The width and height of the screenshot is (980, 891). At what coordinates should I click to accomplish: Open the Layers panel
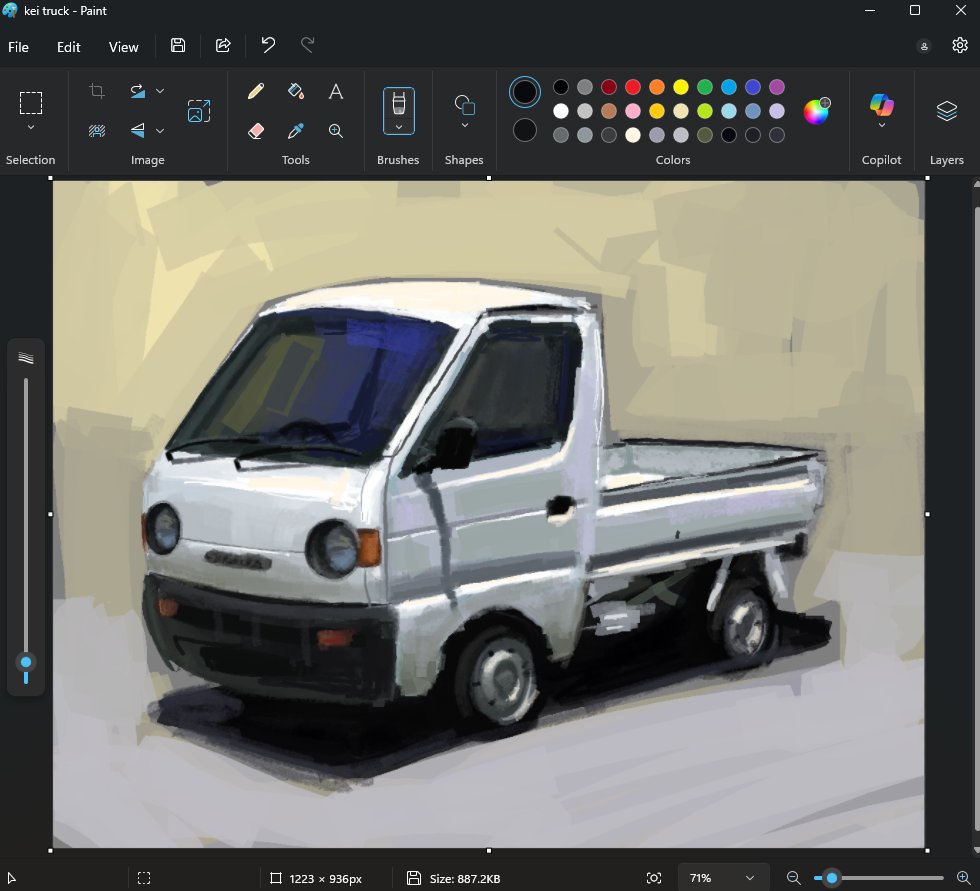click(947, 111)
